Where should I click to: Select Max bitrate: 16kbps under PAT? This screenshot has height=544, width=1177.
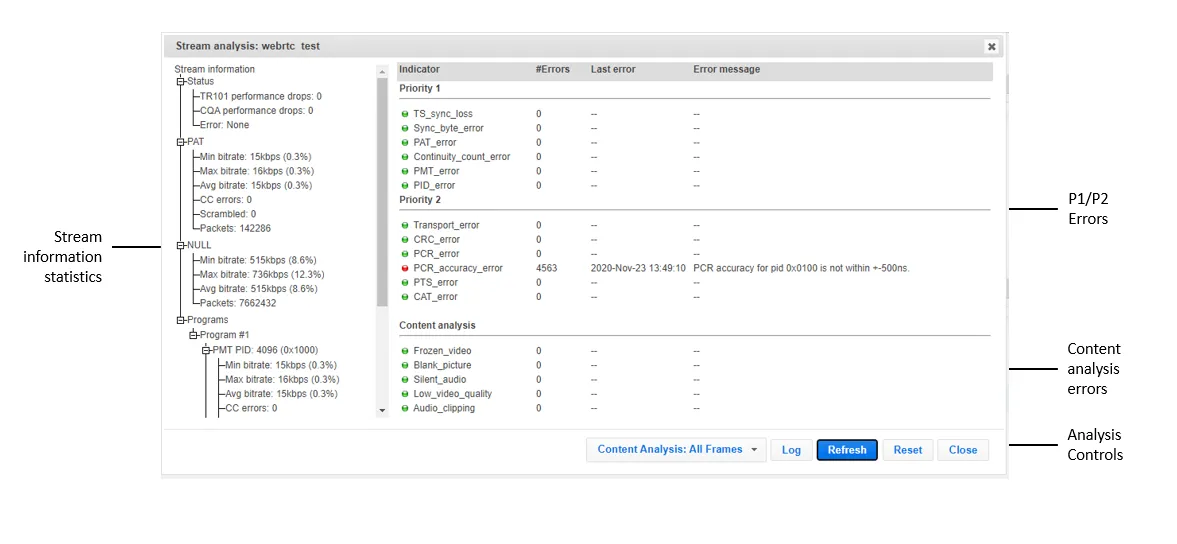pyautogui.click(x=256, y=170)
